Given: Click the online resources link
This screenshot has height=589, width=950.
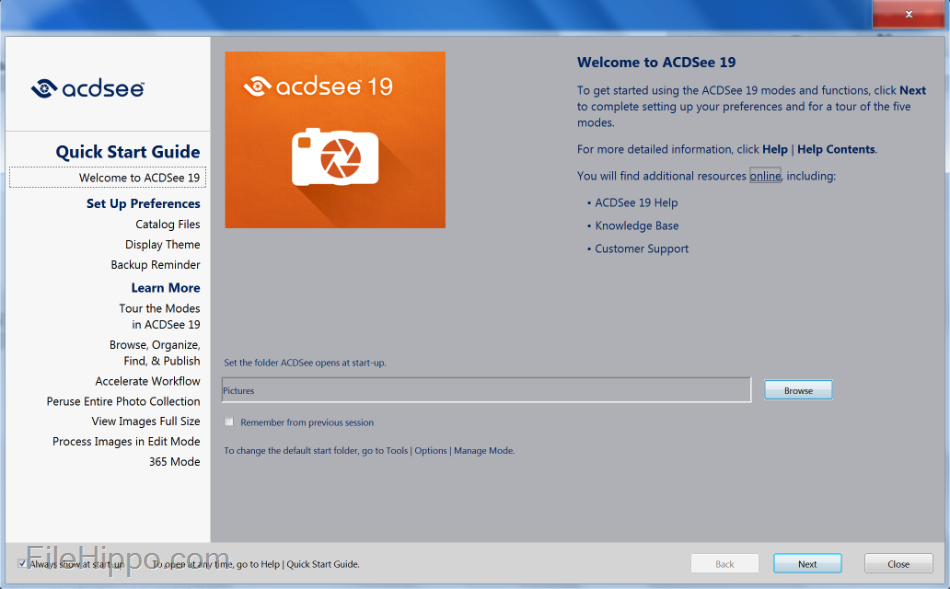Looking at the screenshot, I should (765, 176).
